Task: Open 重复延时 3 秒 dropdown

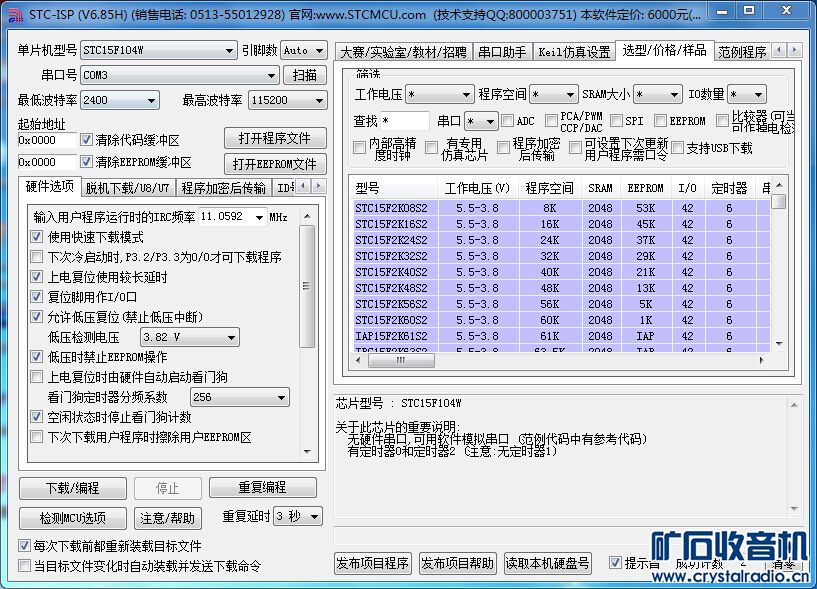Action: [298, 517]
